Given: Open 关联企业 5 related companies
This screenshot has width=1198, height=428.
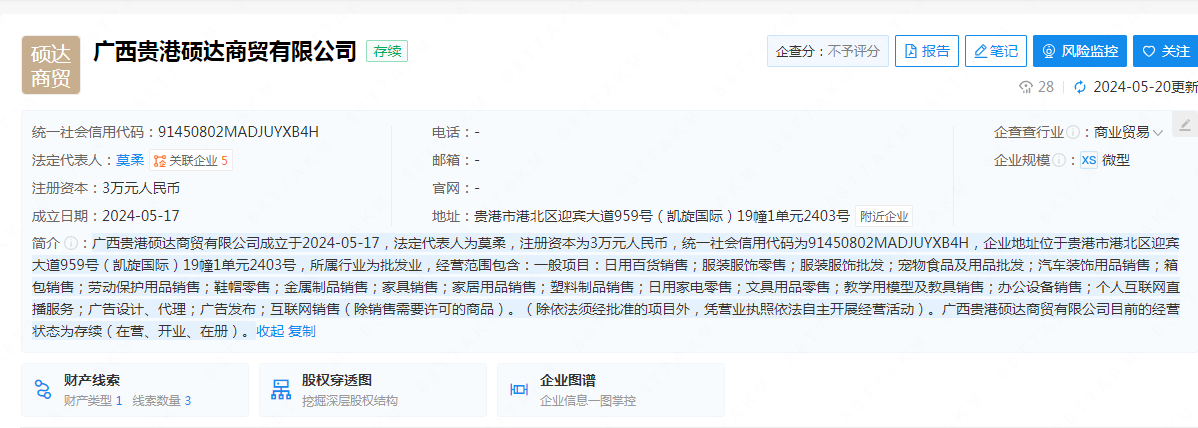Looking at the screenshot, I should point(191,160).
